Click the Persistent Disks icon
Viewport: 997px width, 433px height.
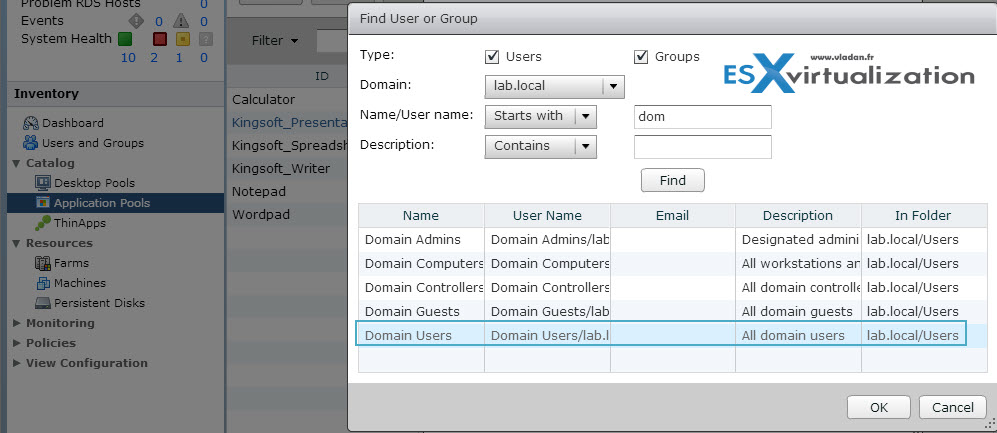click(x=43, y=303)
